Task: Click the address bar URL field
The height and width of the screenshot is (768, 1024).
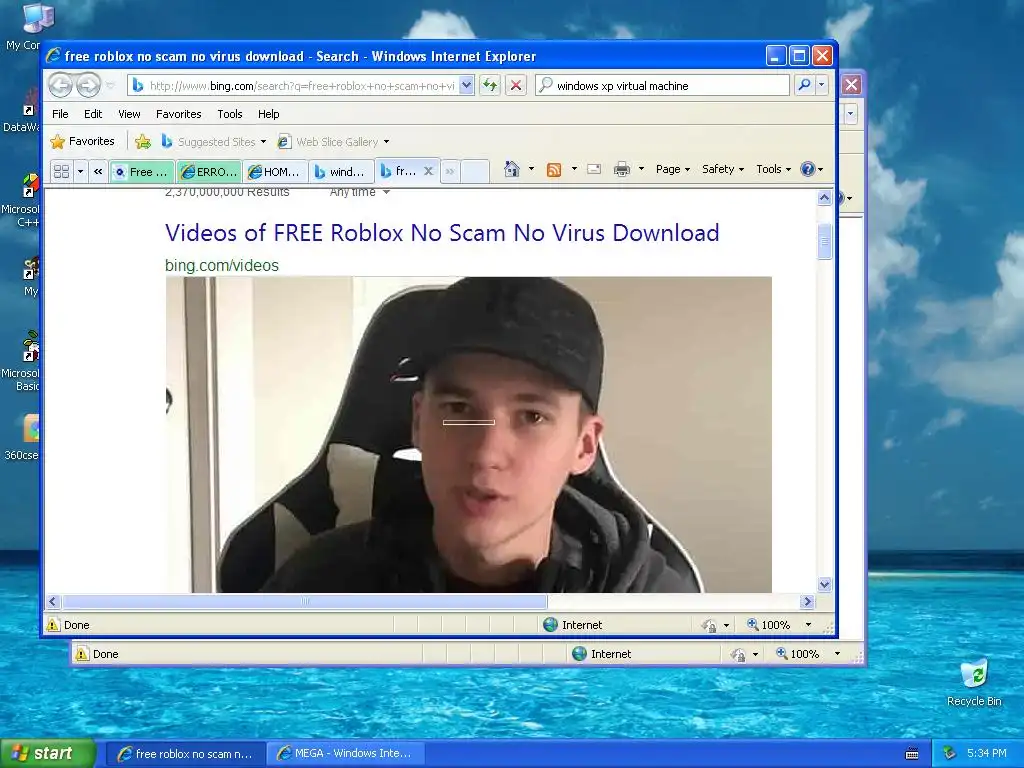Action: [x=300, y=86]
